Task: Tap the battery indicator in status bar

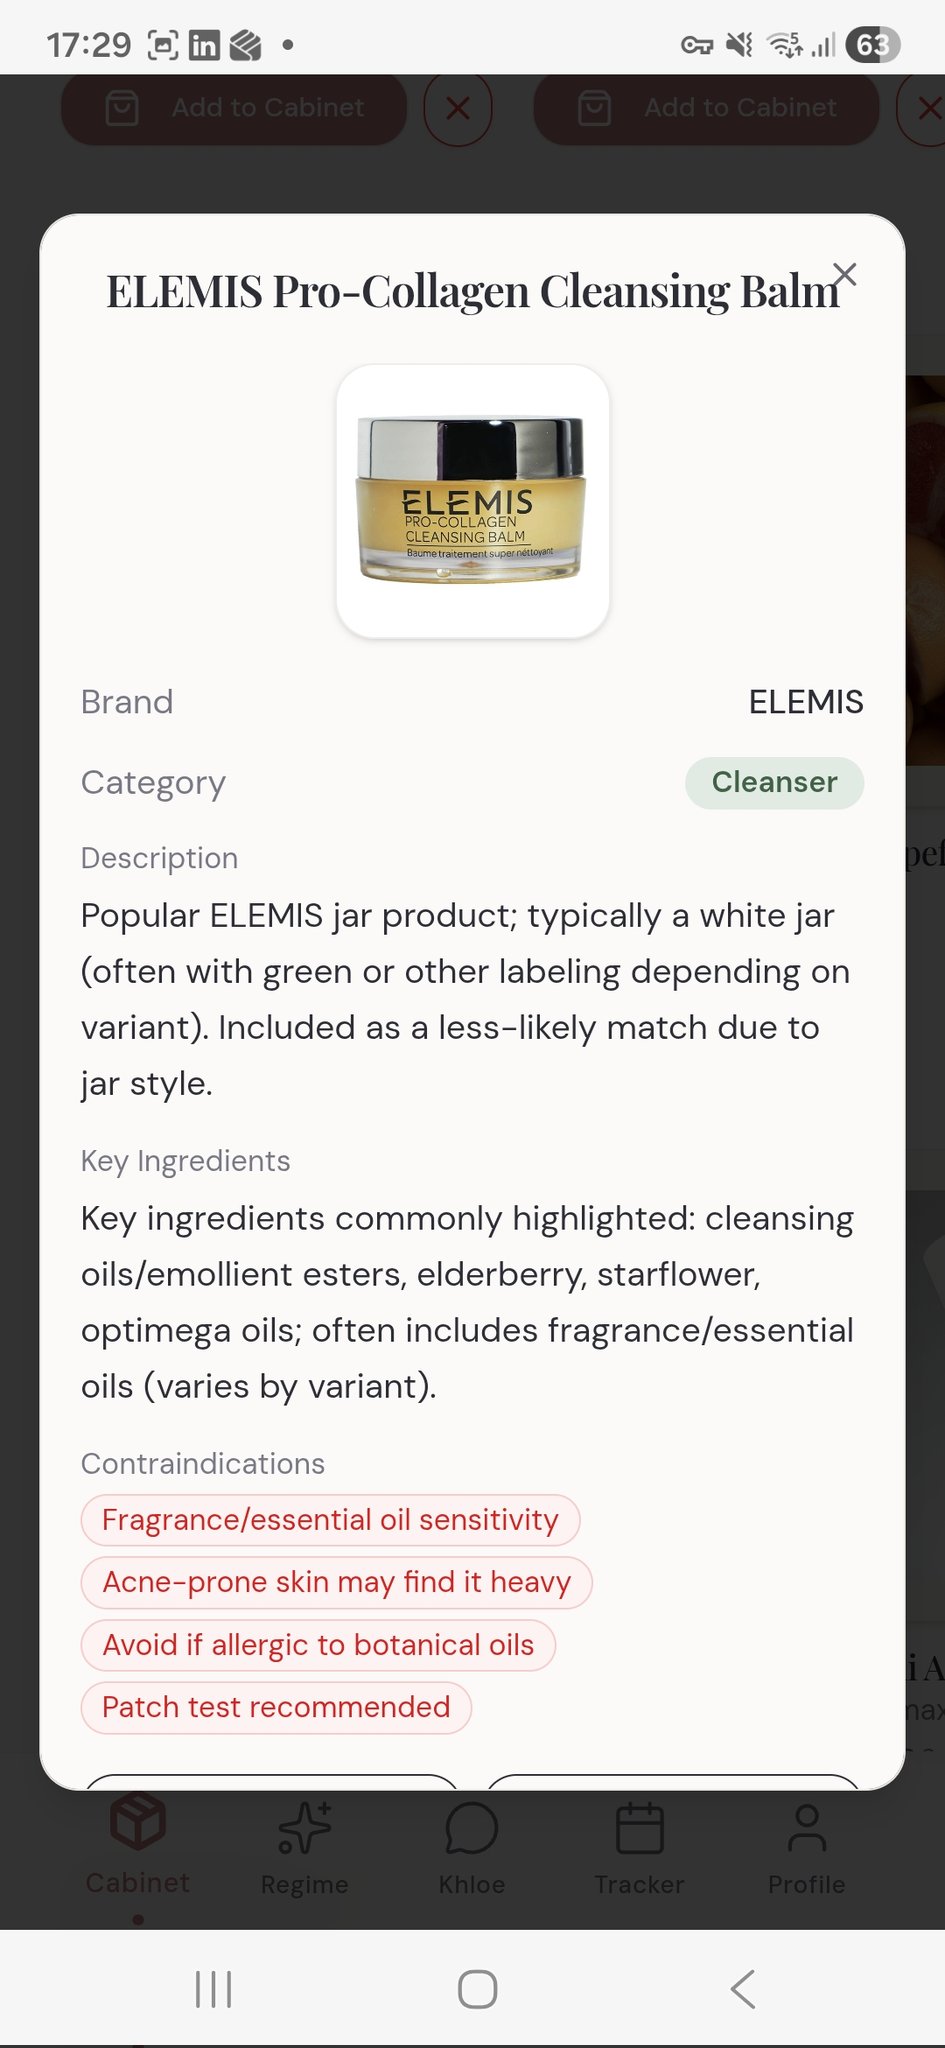Action: [872, 45]
